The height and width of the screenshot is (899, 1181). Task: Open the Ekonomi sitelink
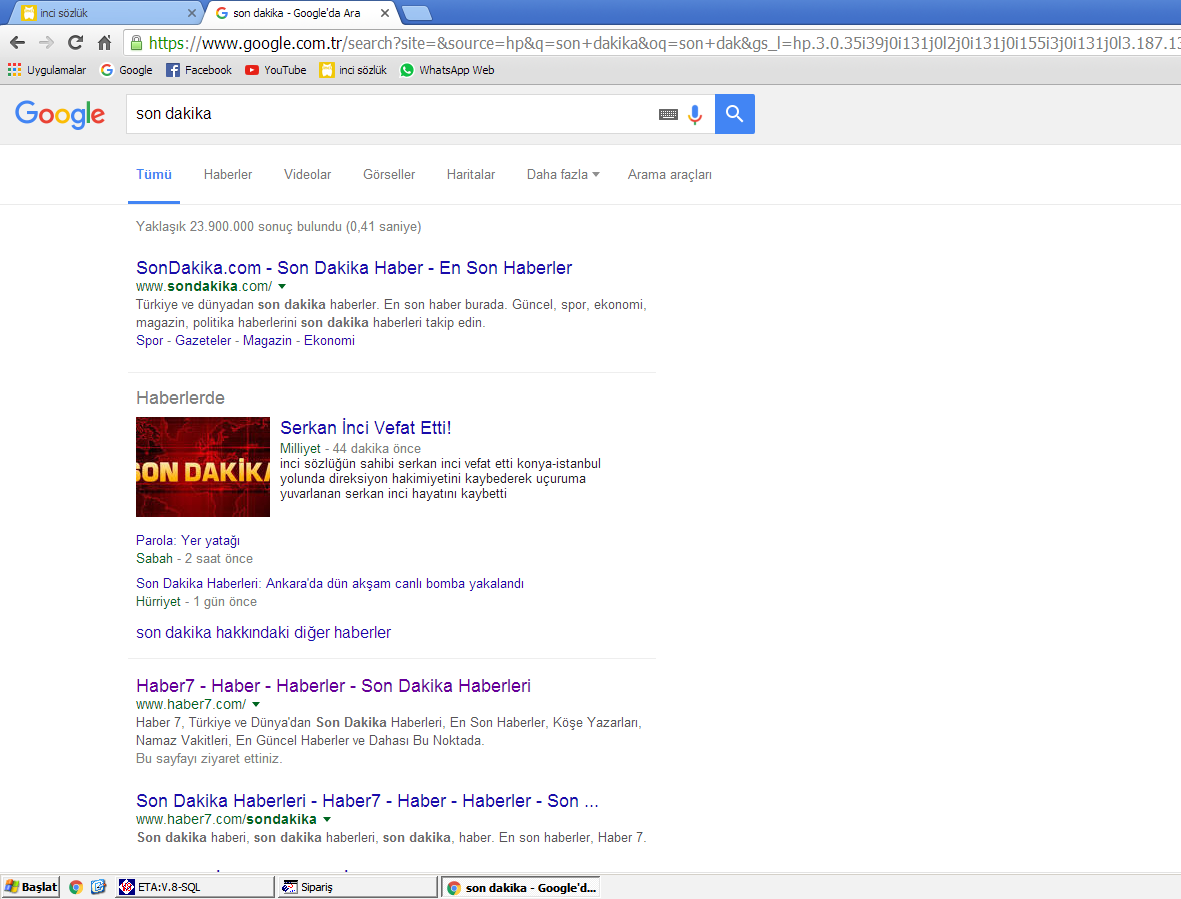coord(329,340)
